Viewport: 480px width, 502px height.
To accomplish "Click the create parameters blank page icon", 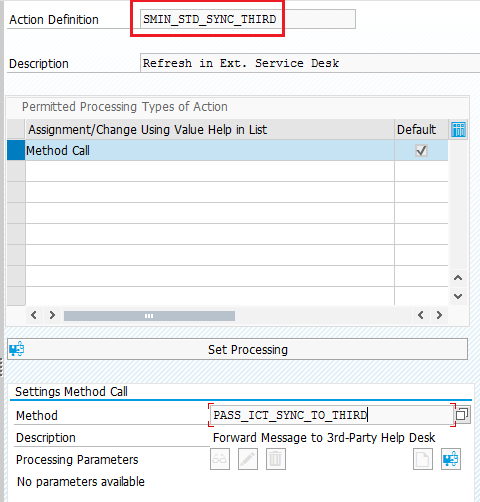I will [x=423, y=459].
